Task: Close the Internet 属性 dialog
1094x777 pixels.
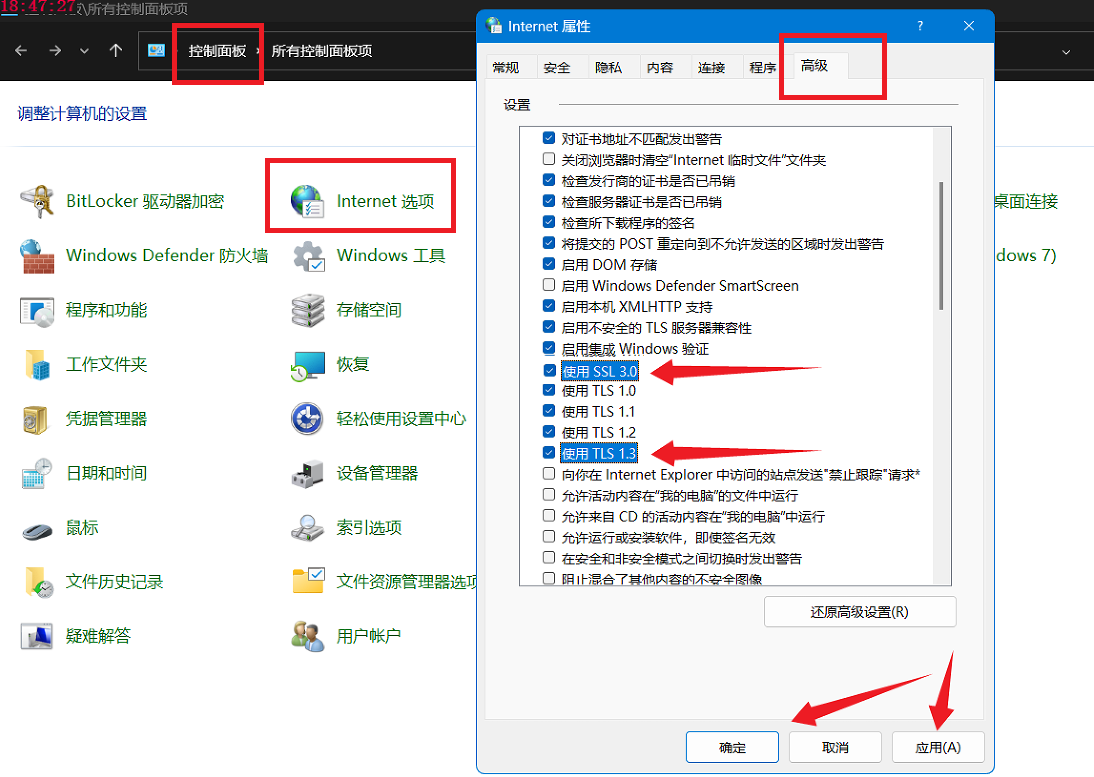Action: pyautogui.click(x=968, y=26)
